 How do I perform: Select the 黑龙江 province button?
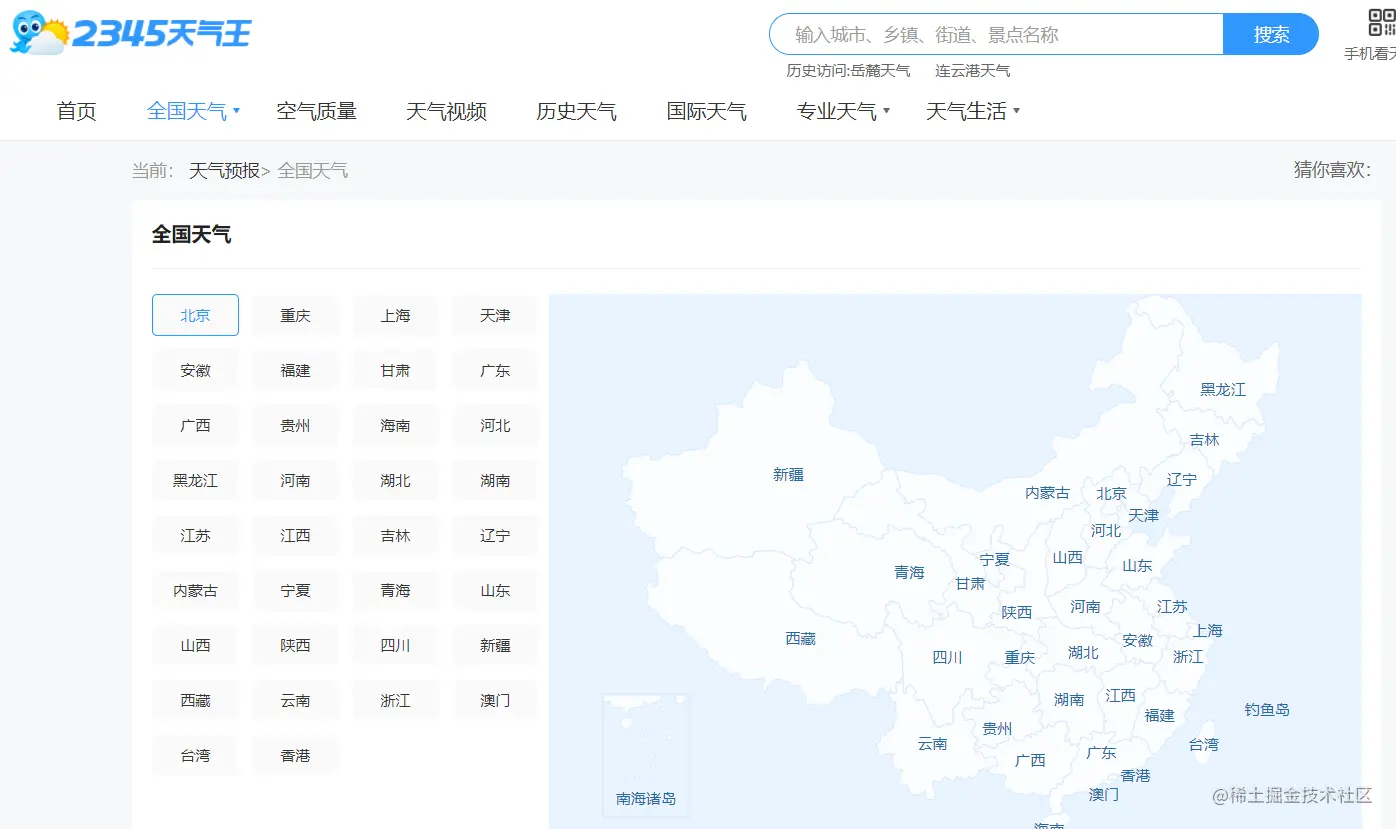[195, 480]
